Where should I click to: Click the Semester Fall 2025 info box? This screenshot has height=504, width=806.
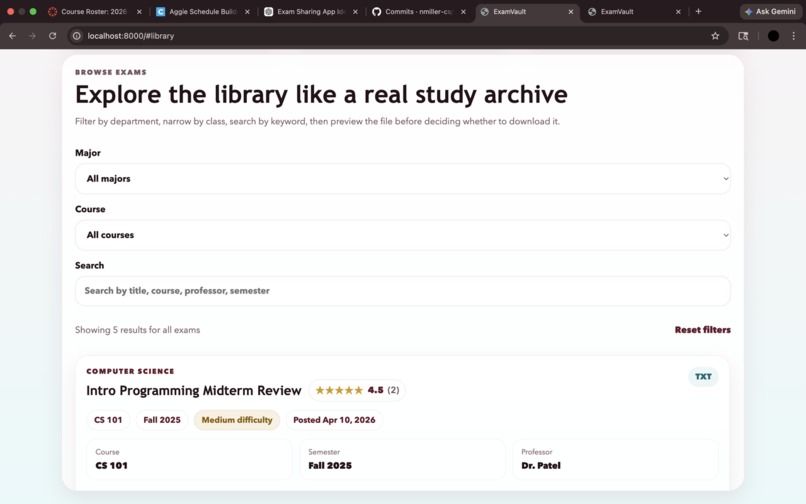coord(402,459)
